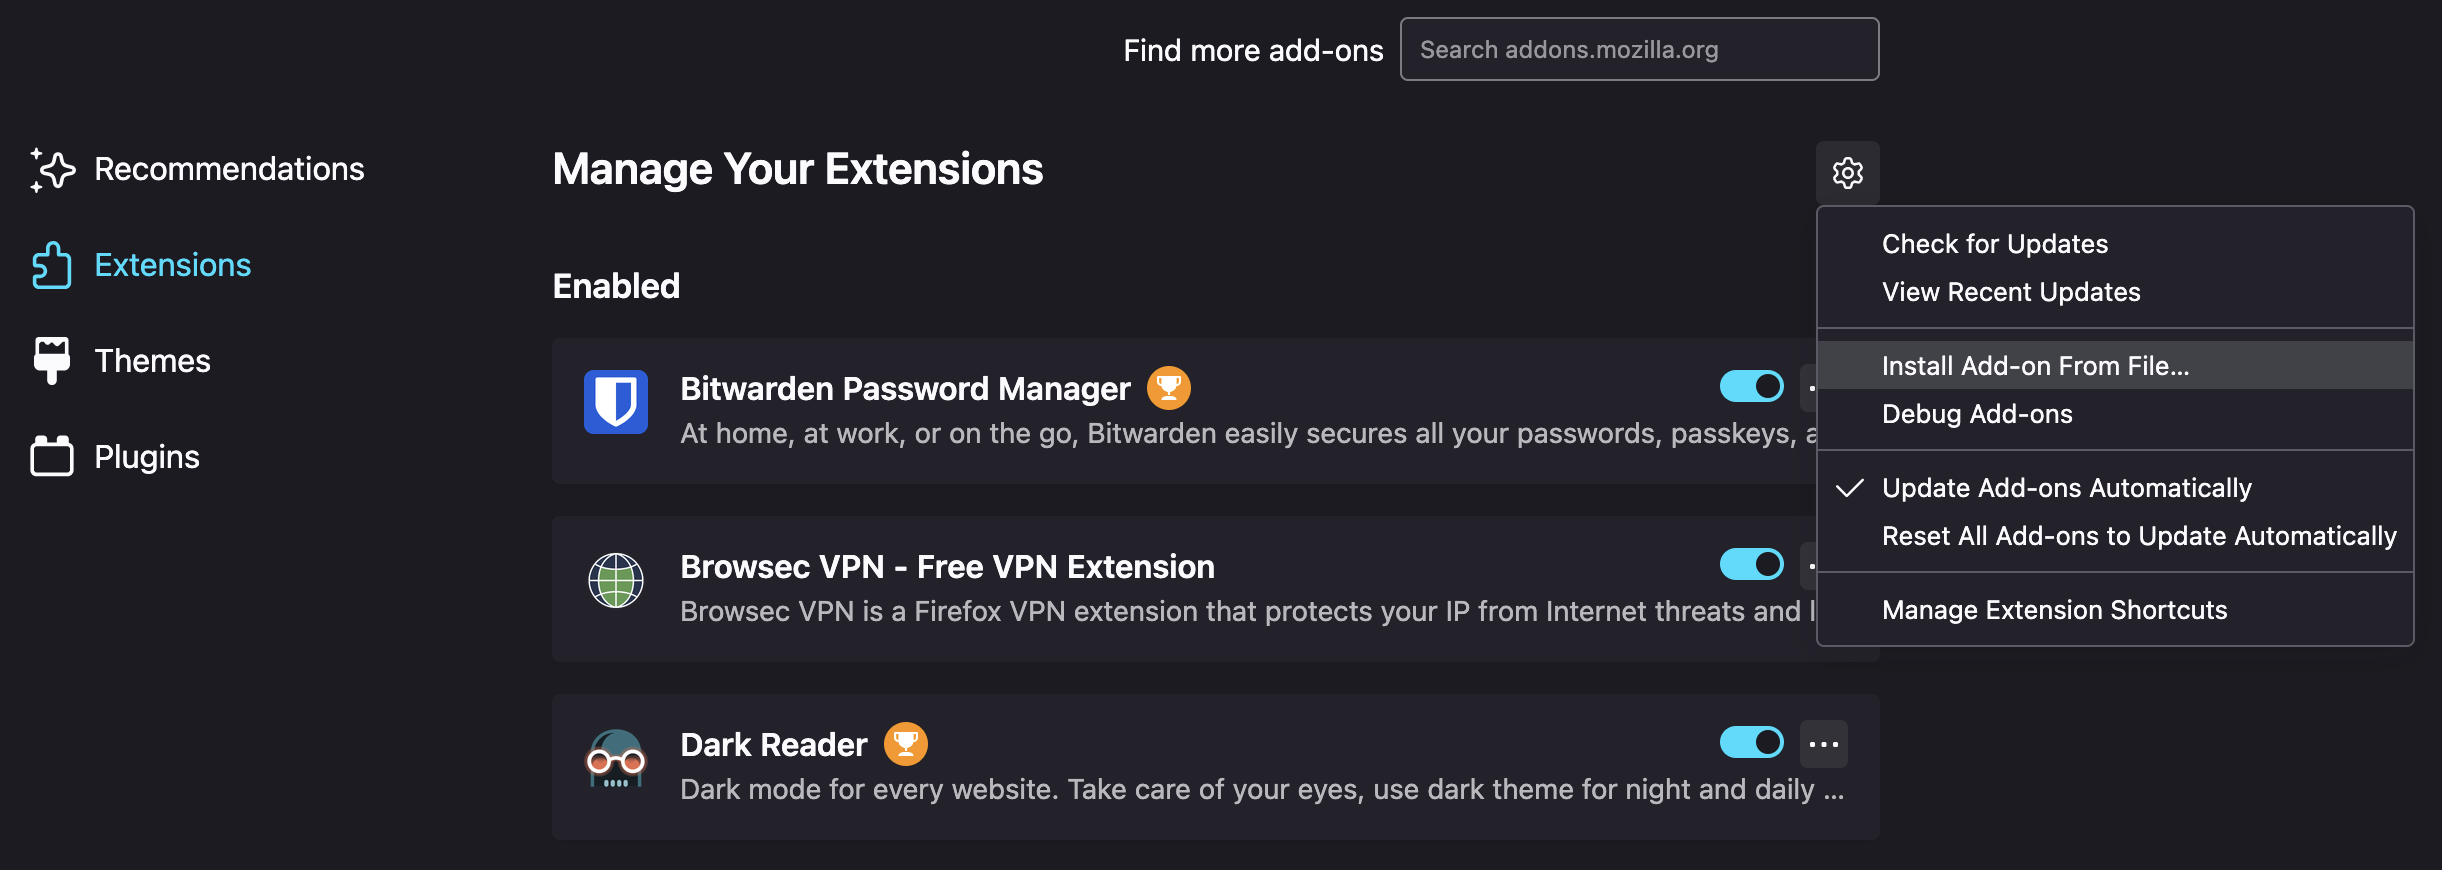
Task: Open Manage Extension Shortcuts
Action: pyautogui.click(x=2054, y=610)
